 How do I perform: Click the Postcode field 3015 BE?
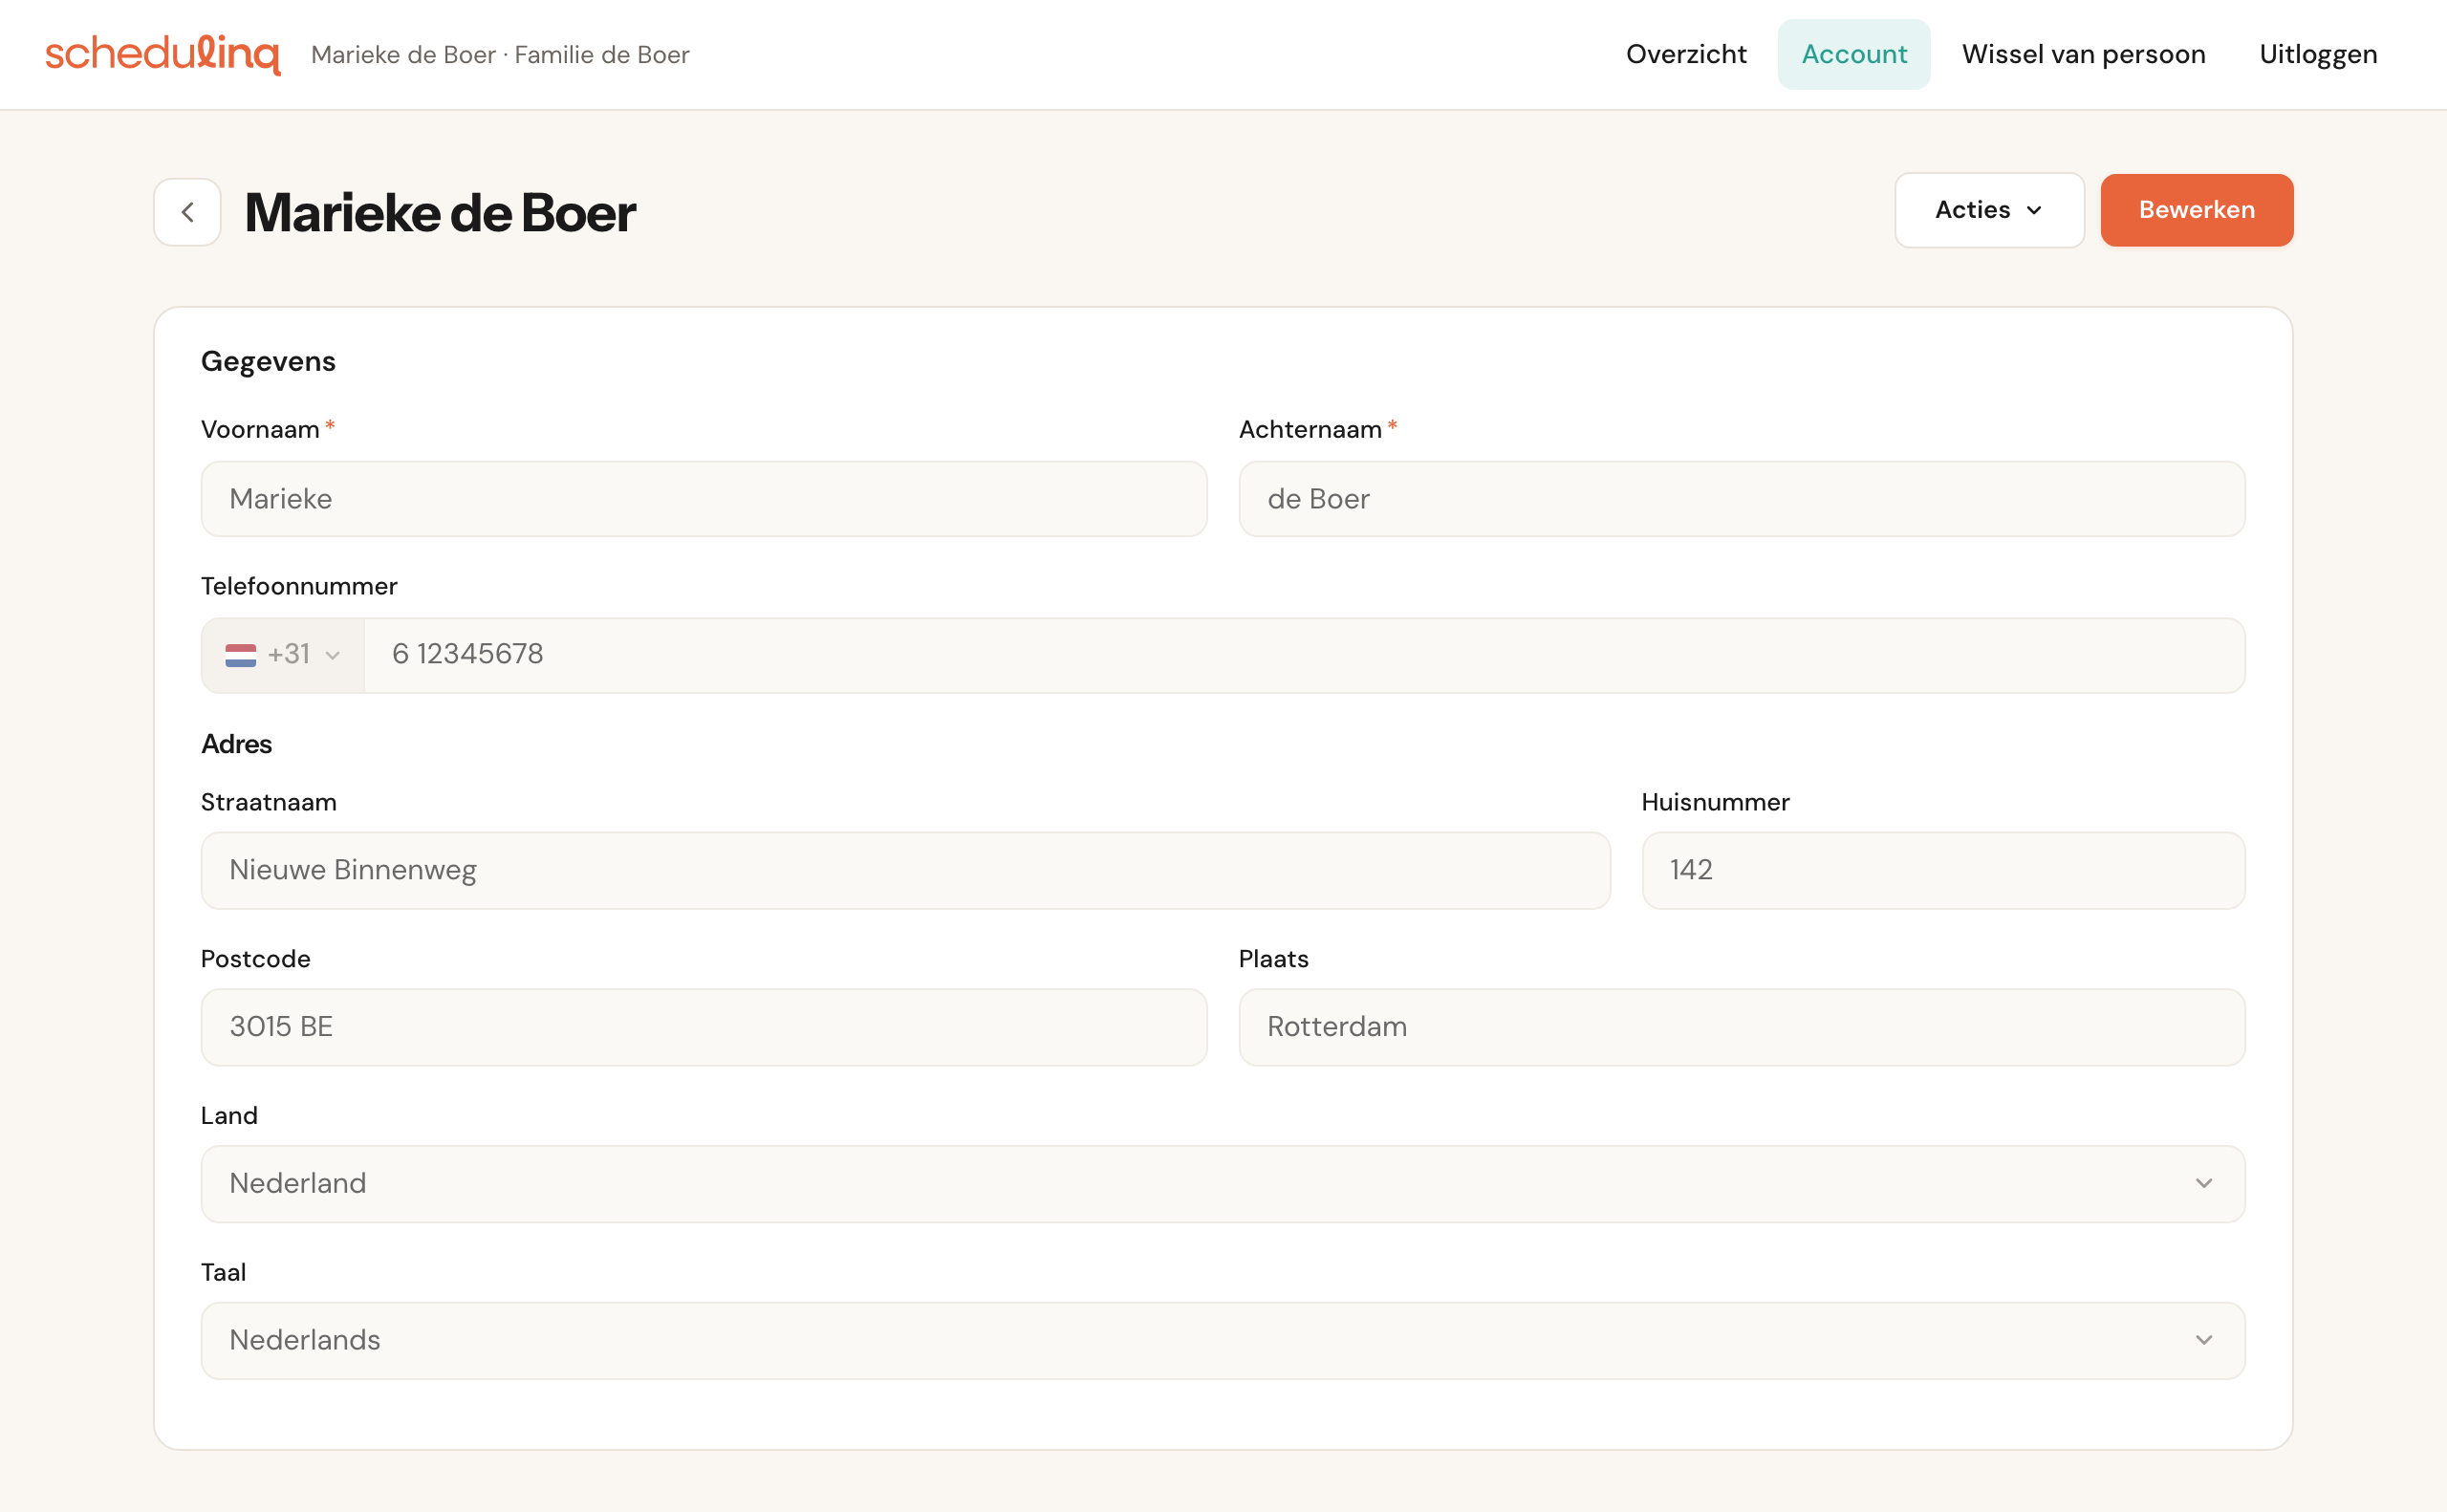click(704, 1027)
